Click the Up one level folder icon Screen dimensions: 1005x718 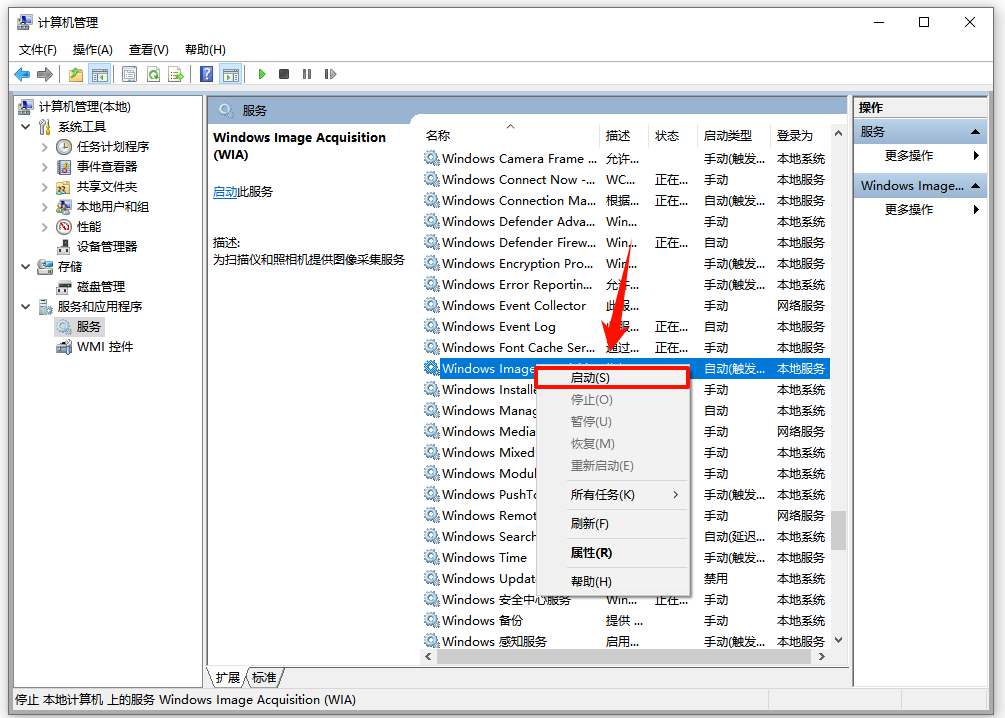(x=76, y=74)
